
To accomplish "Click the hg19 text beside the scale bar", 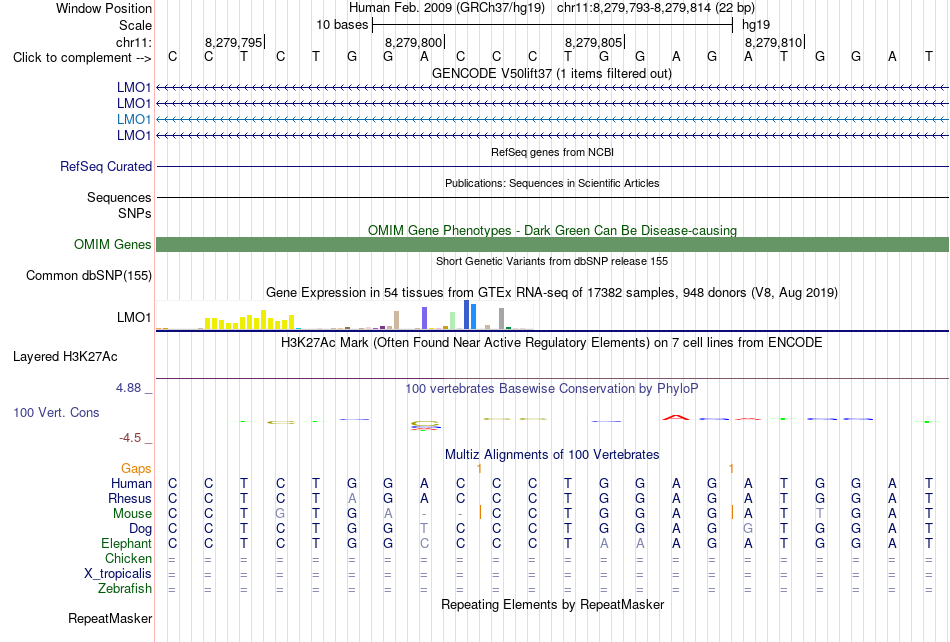I will 756,25.
